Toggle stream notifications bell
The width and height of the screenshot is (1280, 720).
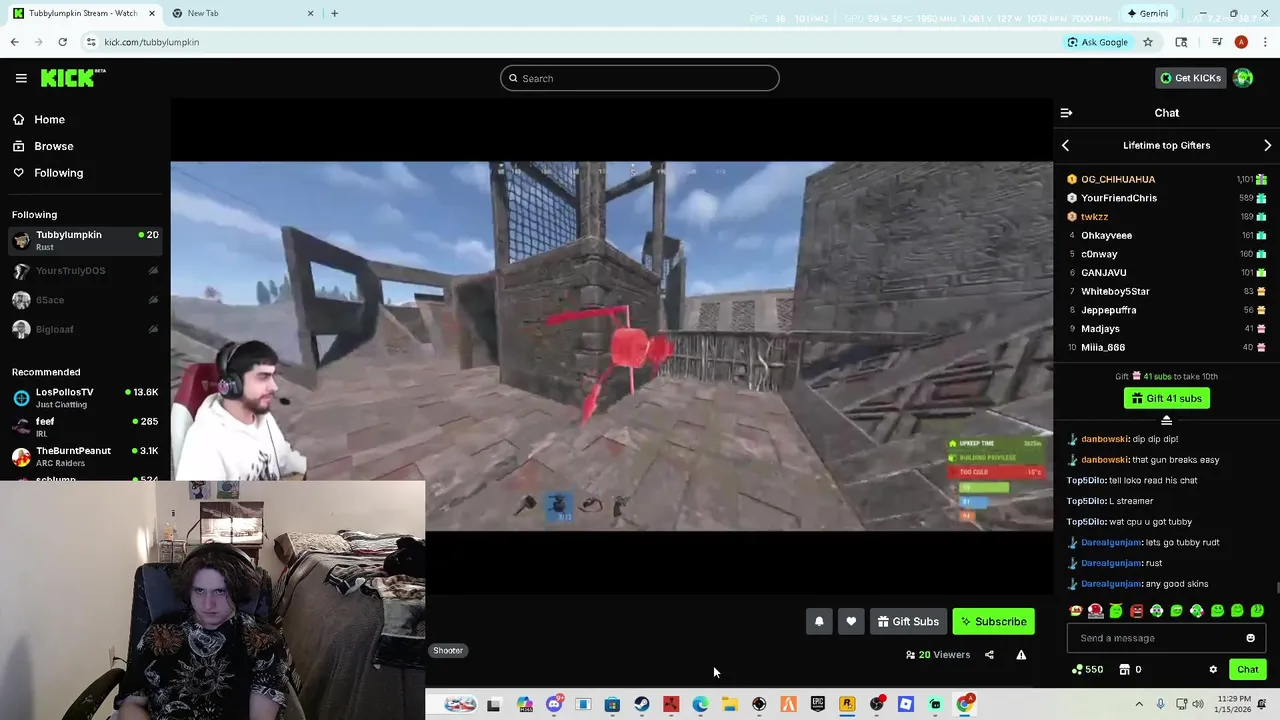click(819, 622)
